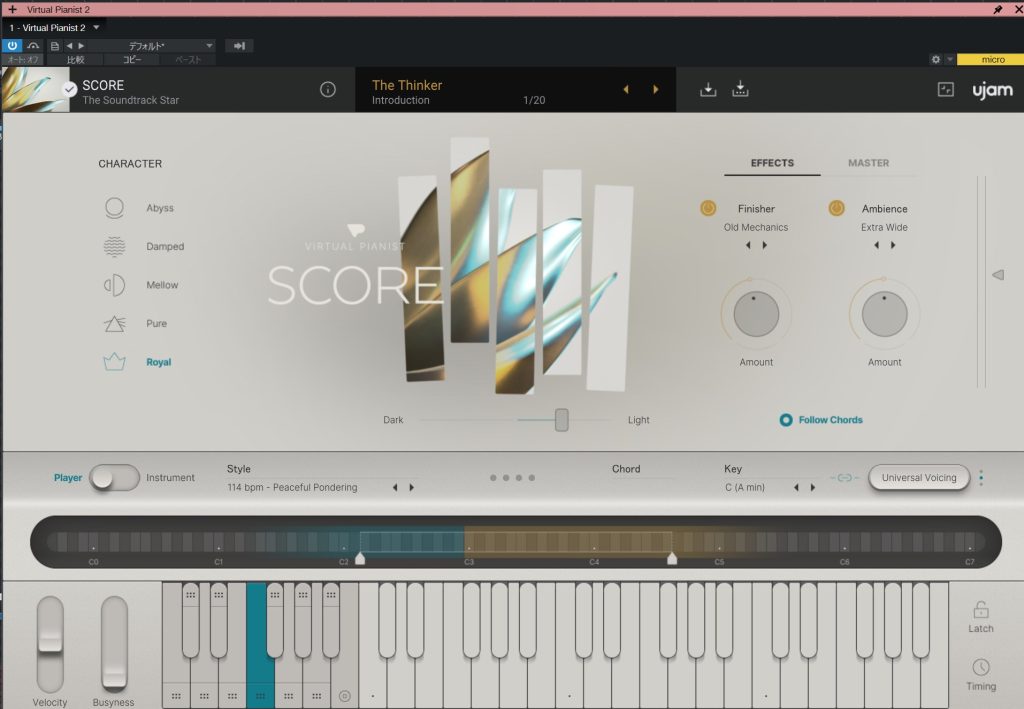
Task: Open the Timing clock setting
Action: tap(980, 667)
